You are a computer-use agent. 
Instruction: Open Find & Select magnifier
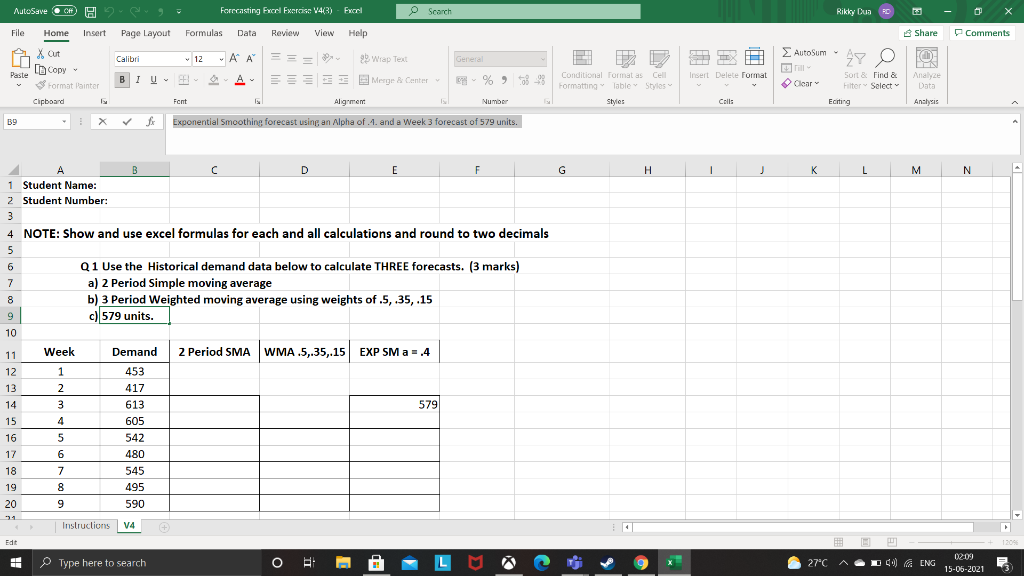(x=885, y=59)
